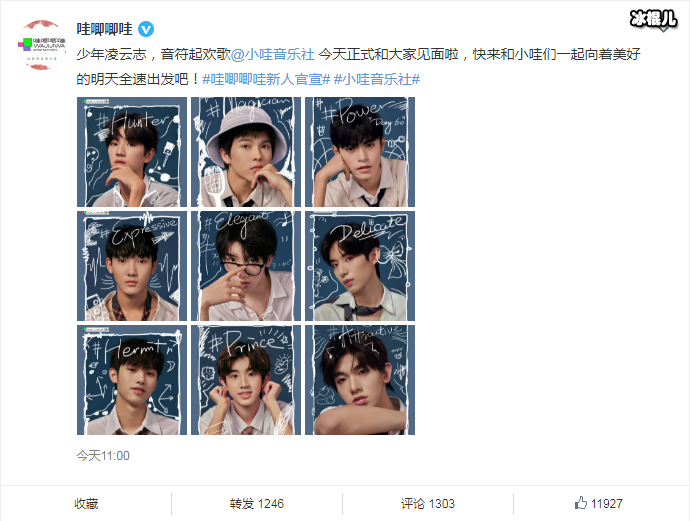
Task: Open the #哇唧唧哇新人官宣# hashtag
Action: 266,79
